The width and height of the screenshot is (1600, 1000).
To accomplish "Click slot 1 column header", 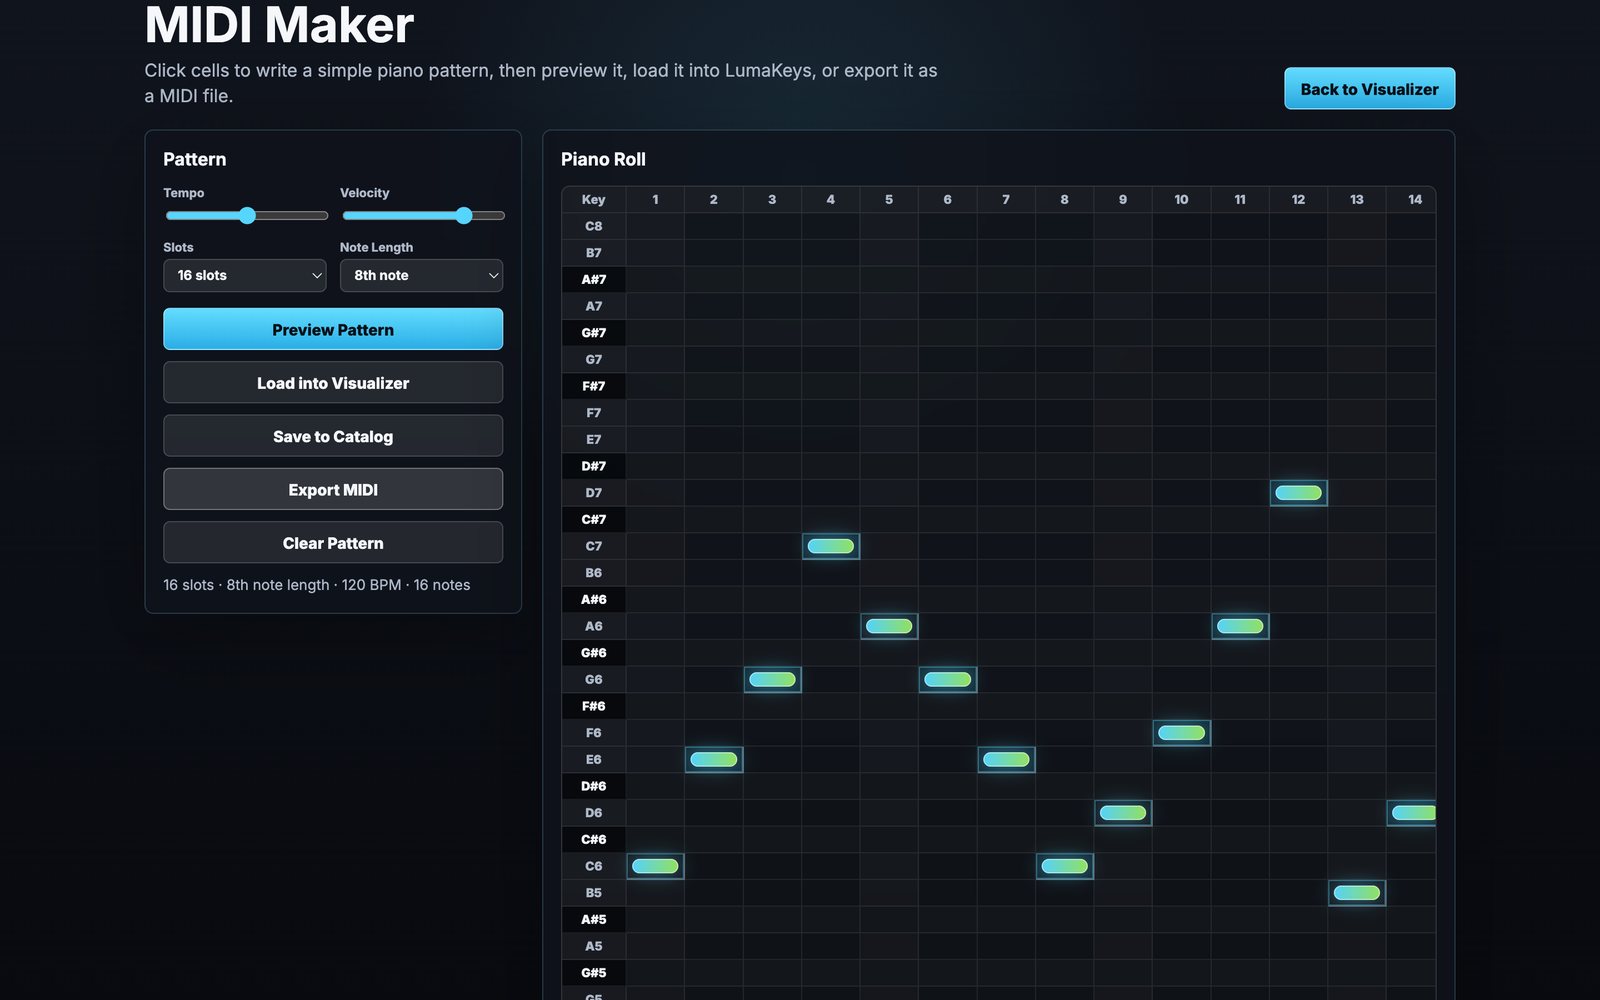I will click(655, 199).
